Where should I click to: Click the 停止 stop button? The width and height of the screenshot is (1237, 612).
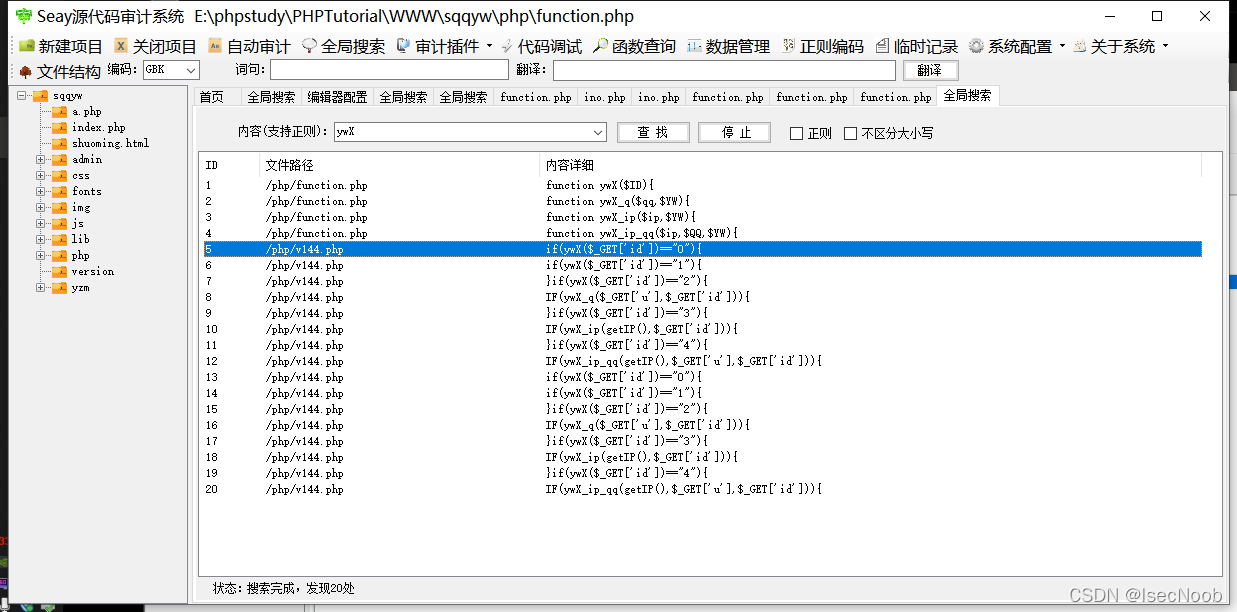735,133
